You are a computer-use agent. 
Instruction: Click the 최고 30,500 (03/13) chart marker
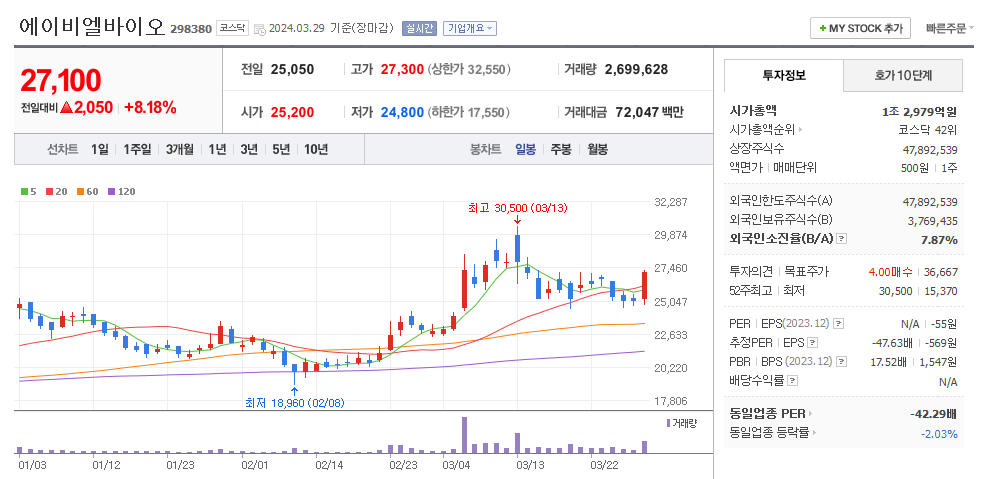(x=517, y=208)
